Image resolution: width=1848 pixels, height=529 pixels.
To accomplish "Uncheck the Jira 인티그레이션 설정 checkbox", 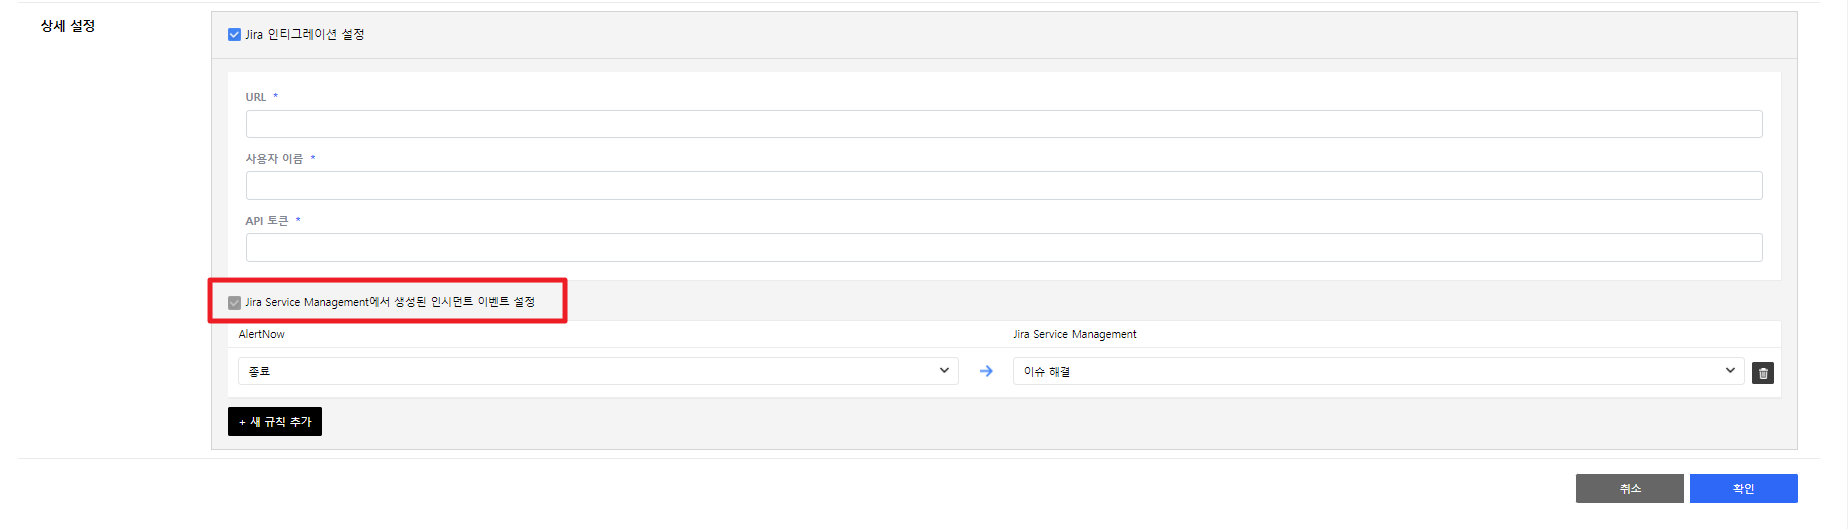I will 234,35.
